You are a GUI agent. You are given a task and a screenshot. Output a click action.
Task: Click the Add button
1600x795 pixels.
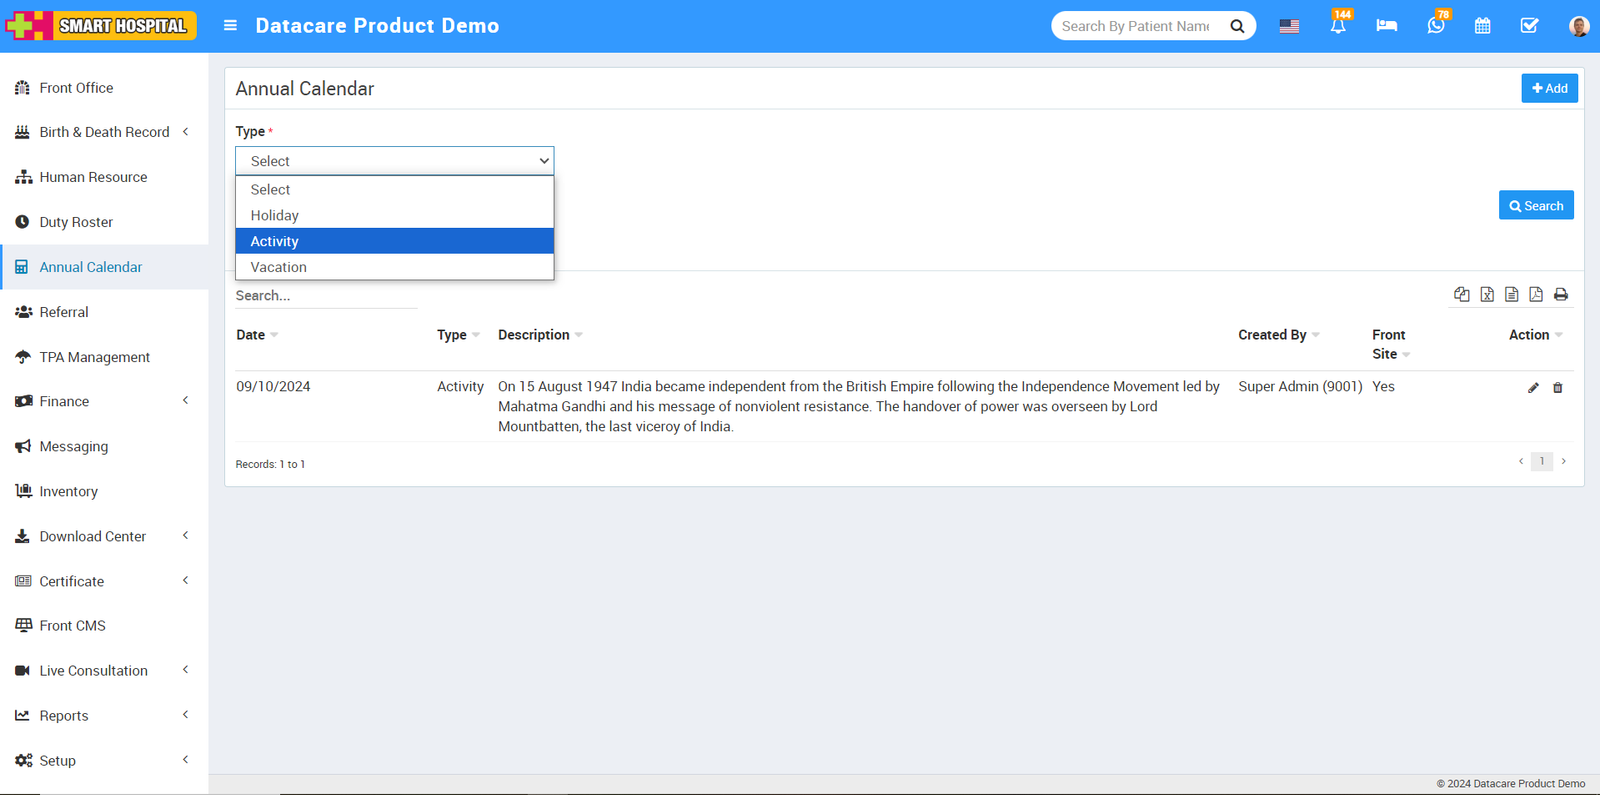[x=1549, y=88]
